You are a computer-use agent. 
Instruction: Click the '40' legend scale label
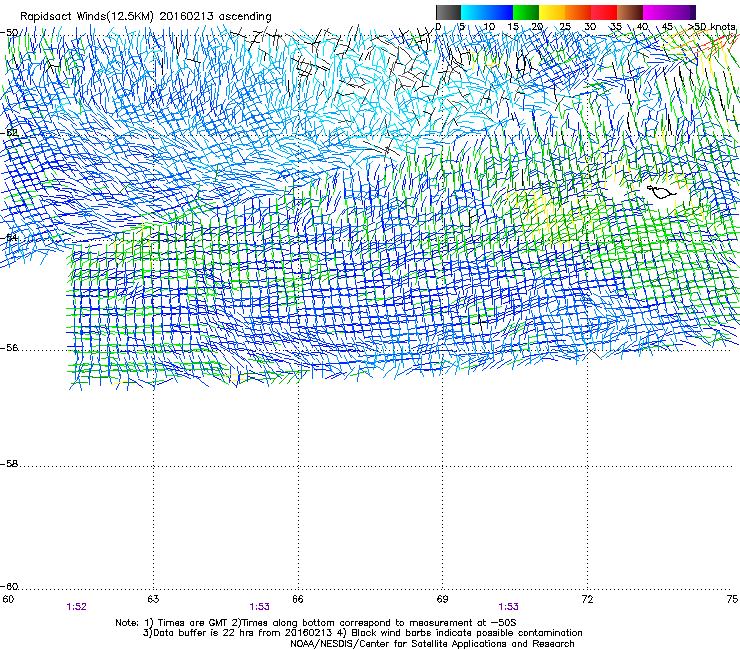(642, 27)
